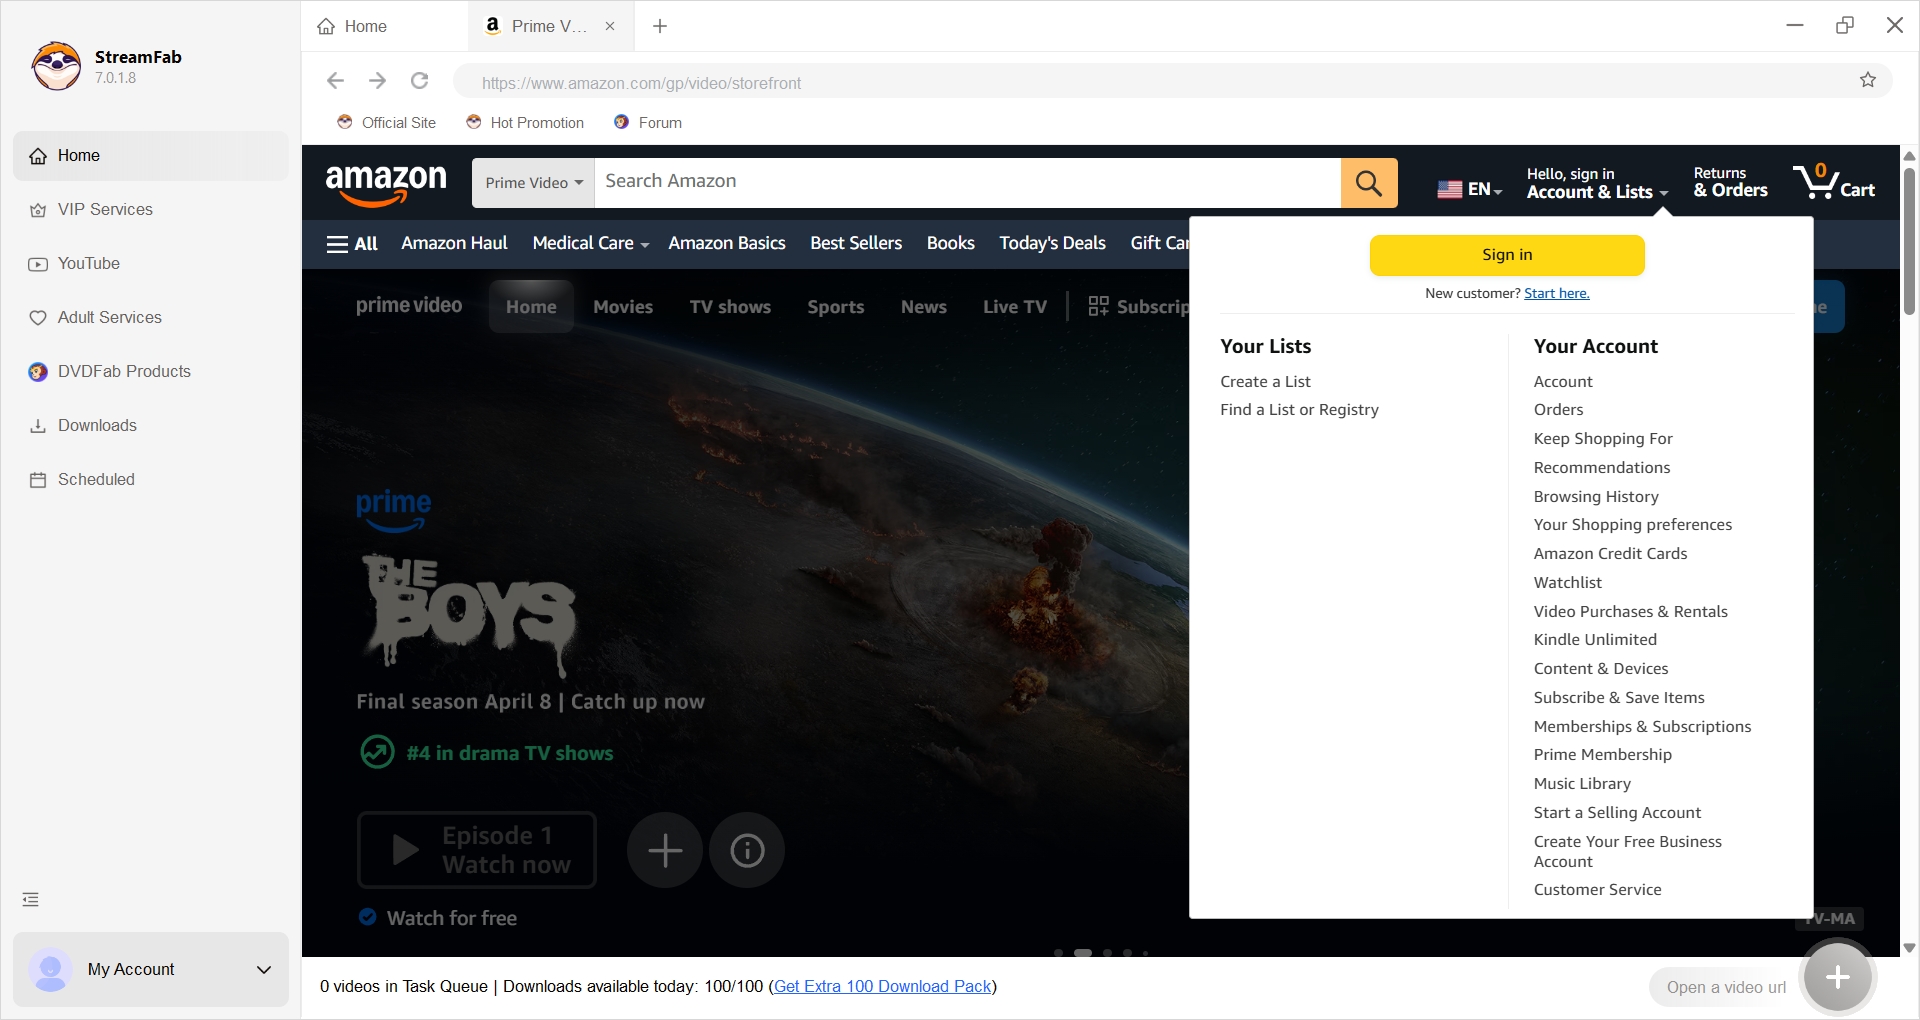Go back to previous page

(335, 81)
